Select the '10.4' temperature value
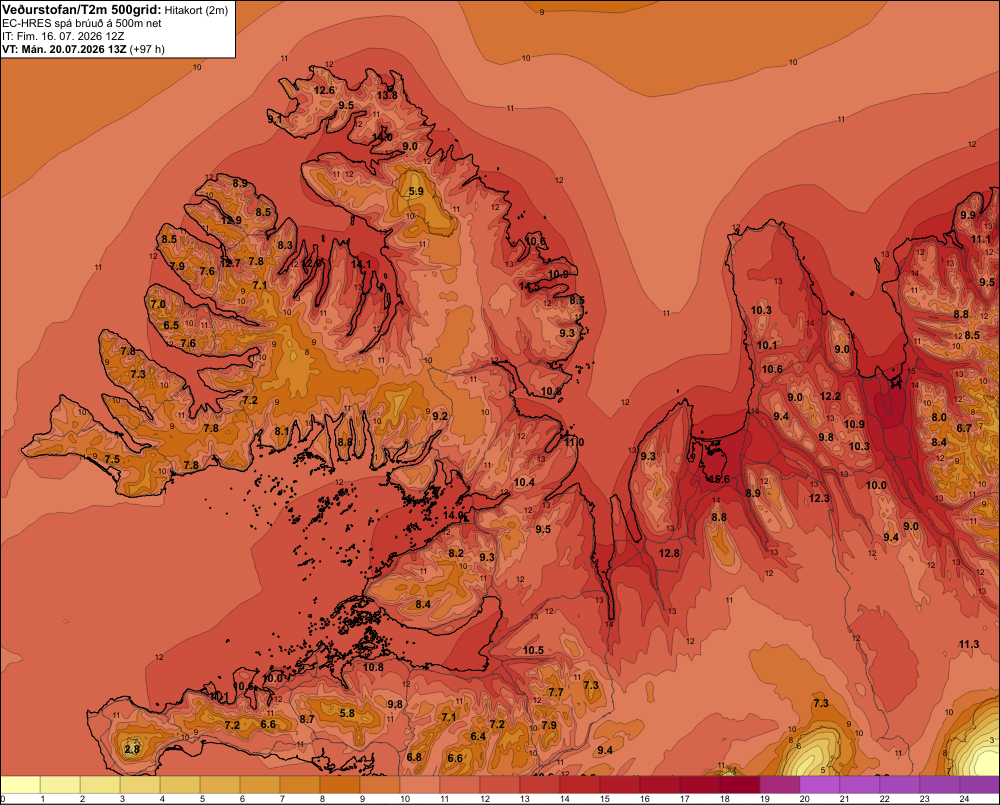1000x805 pixels. [x=524, y=482]
